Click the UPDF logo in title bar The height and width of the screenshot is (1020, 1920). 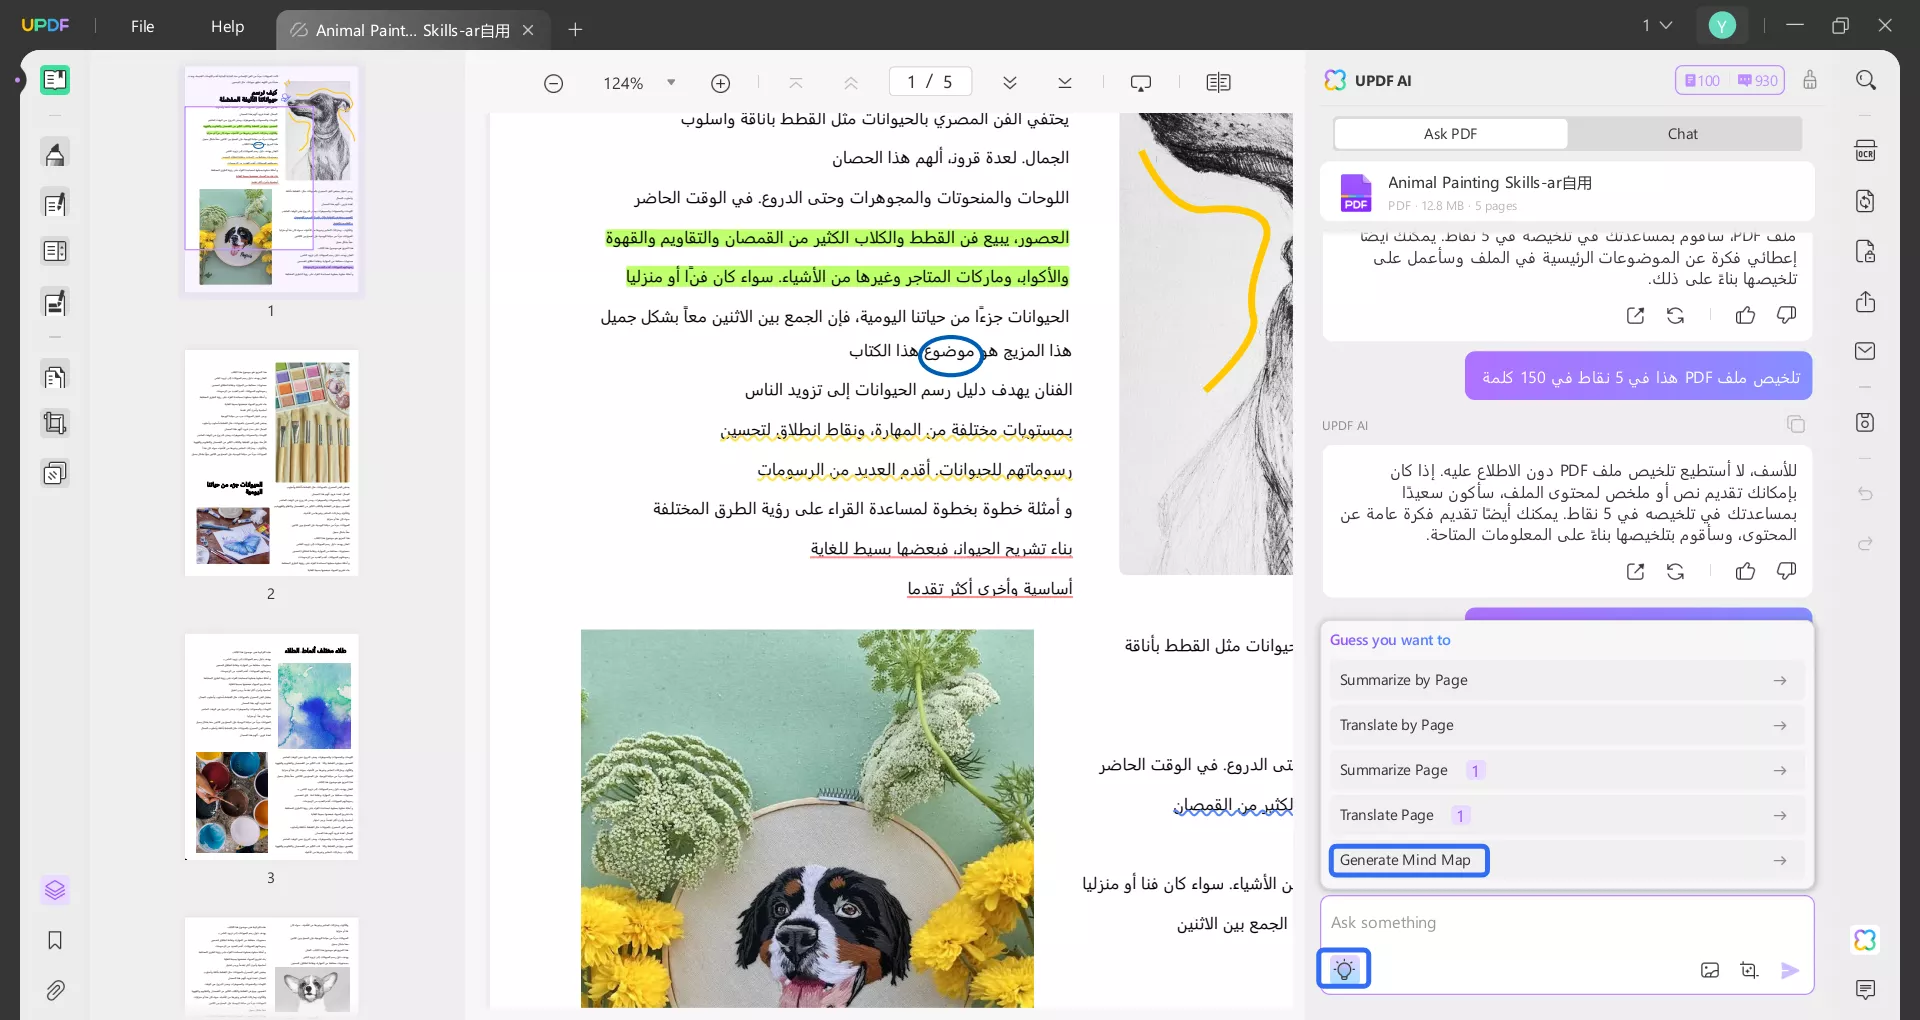(45, 25)
